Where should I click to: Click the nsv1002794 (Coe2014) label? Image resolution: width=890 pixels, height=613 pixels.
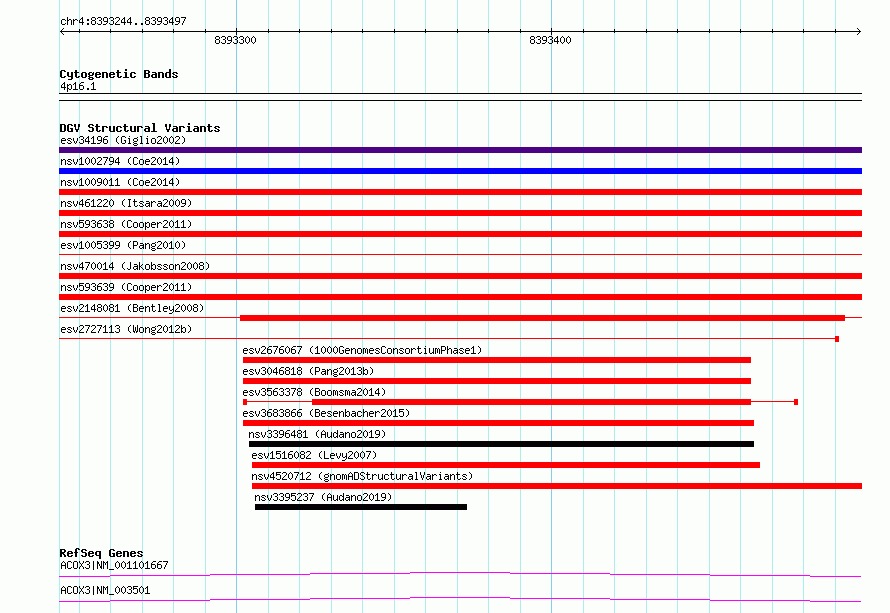click(x=120, y=161)
